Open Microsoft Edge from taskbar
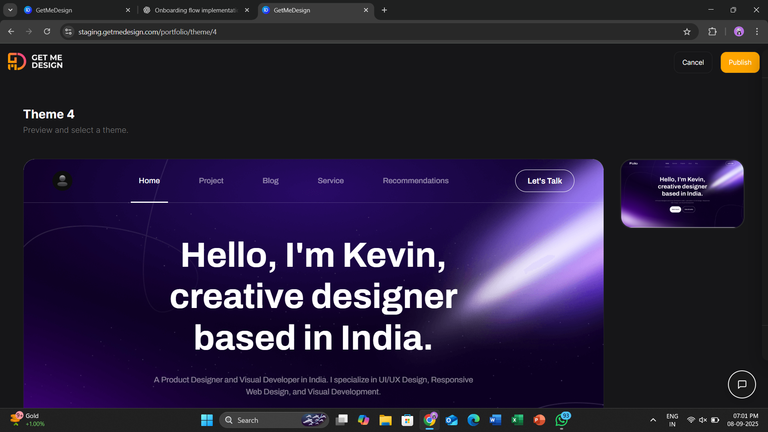The image size is (768, 432). (x=474, y=420)
